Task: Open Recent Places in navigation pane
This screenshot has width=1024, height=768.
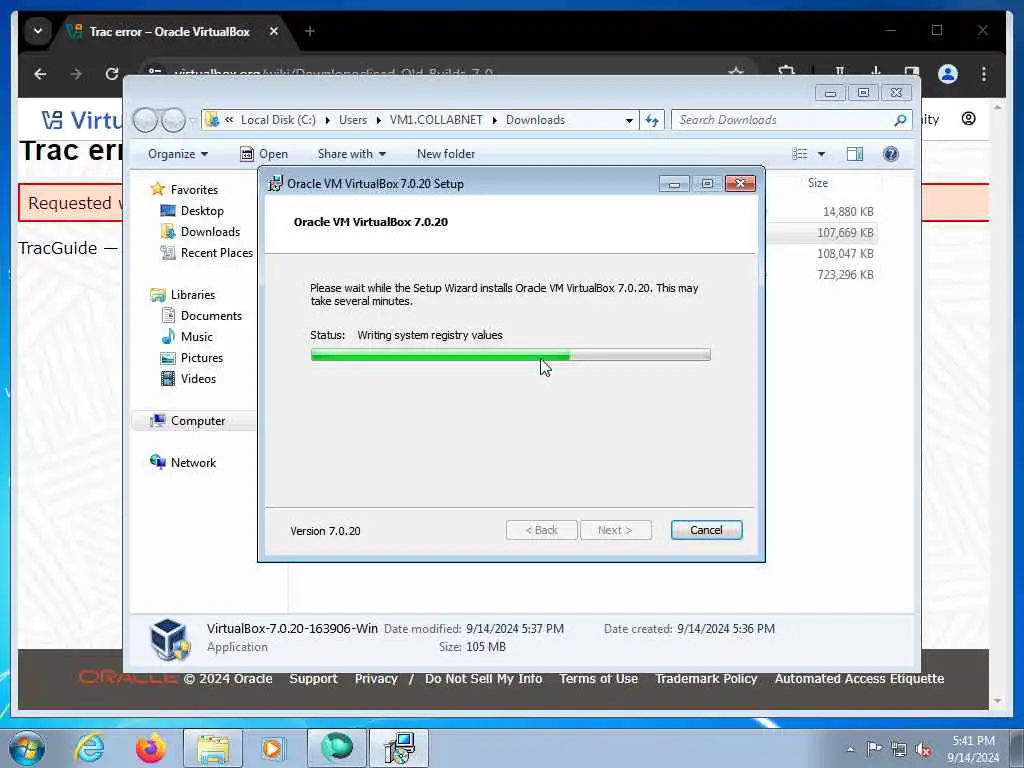Action: 216,252
